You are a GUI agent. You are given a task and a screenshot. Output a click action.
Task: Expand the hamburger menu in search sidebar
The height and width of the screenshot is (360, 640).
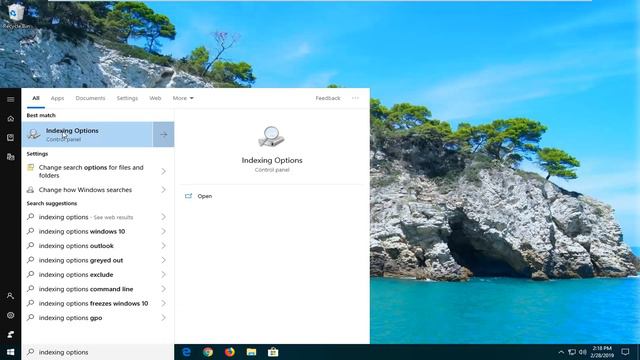coord(11,99)
